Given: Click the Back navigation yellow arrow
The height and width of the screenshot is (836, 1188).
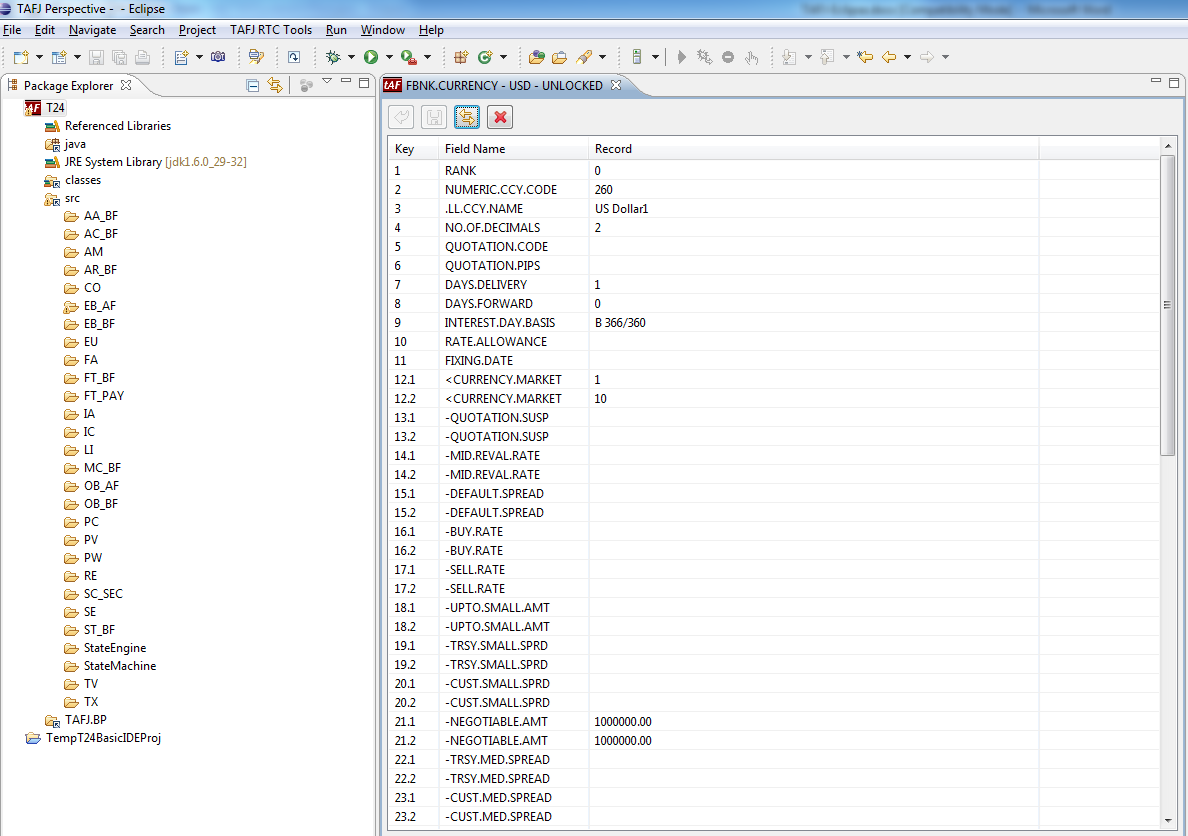Looking at the screenshot, I should (888, 57).
